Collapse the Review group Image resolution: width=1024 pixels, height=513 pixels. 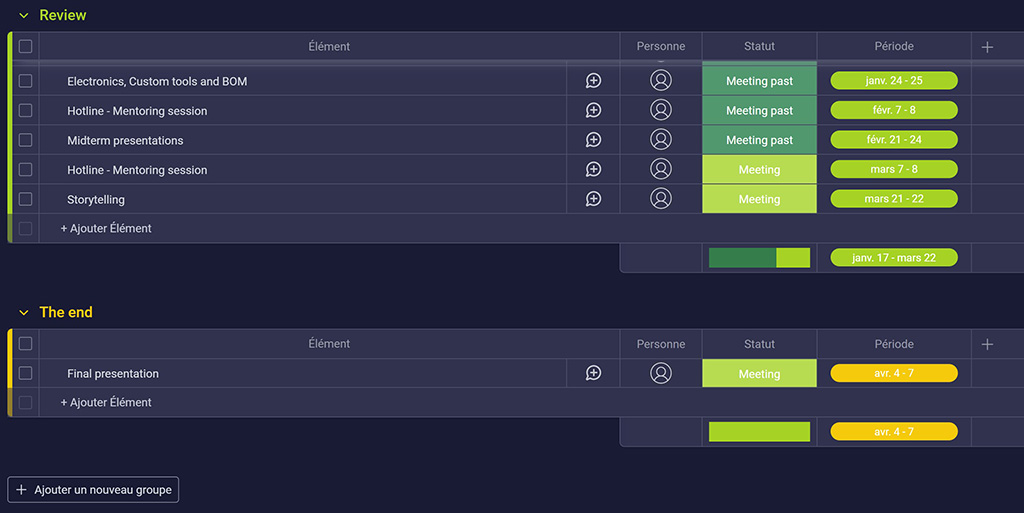[x=24, y=15]
